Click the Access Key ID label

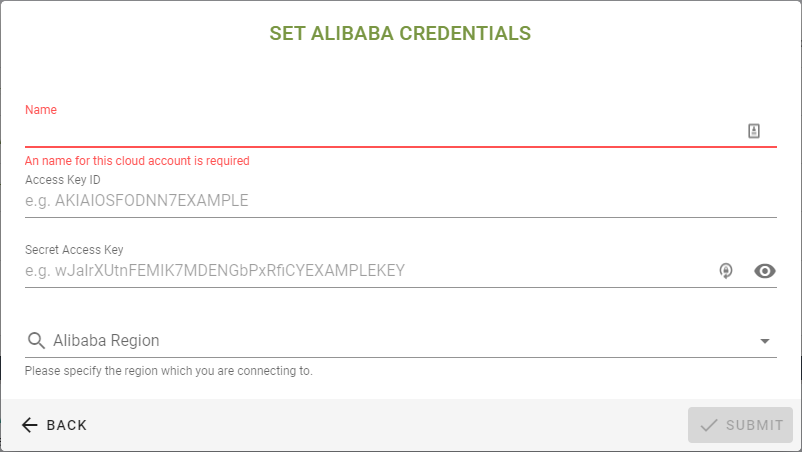(63, 180)
